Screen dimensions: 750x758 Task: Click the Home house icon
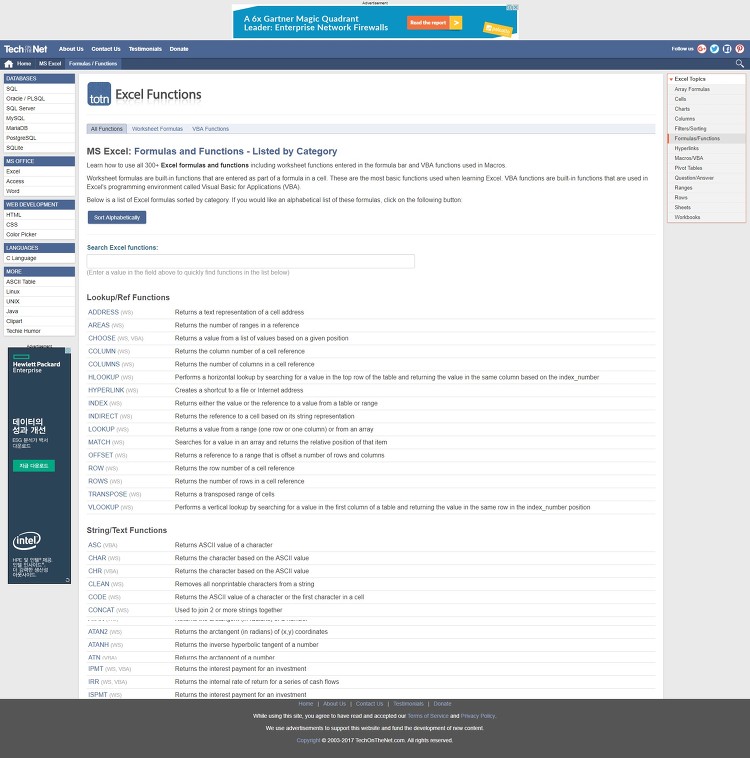[x=9, y=64]
